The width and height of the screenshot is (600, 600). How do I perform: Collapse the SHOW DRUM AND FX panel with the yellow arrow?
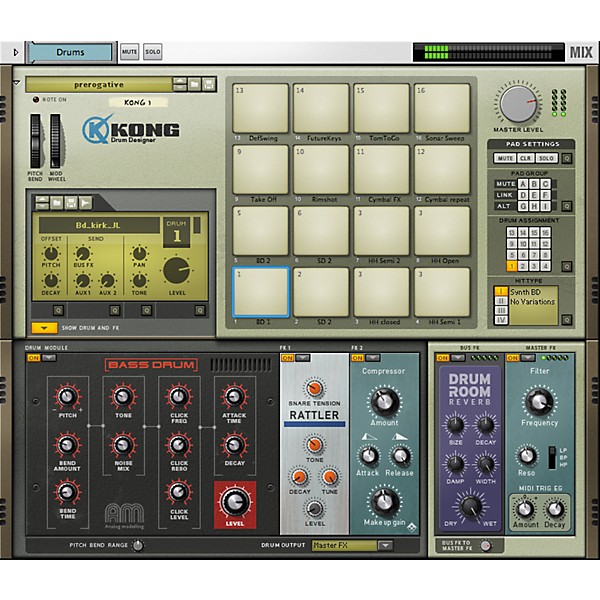pyautogui.click(x=44, y=328)
